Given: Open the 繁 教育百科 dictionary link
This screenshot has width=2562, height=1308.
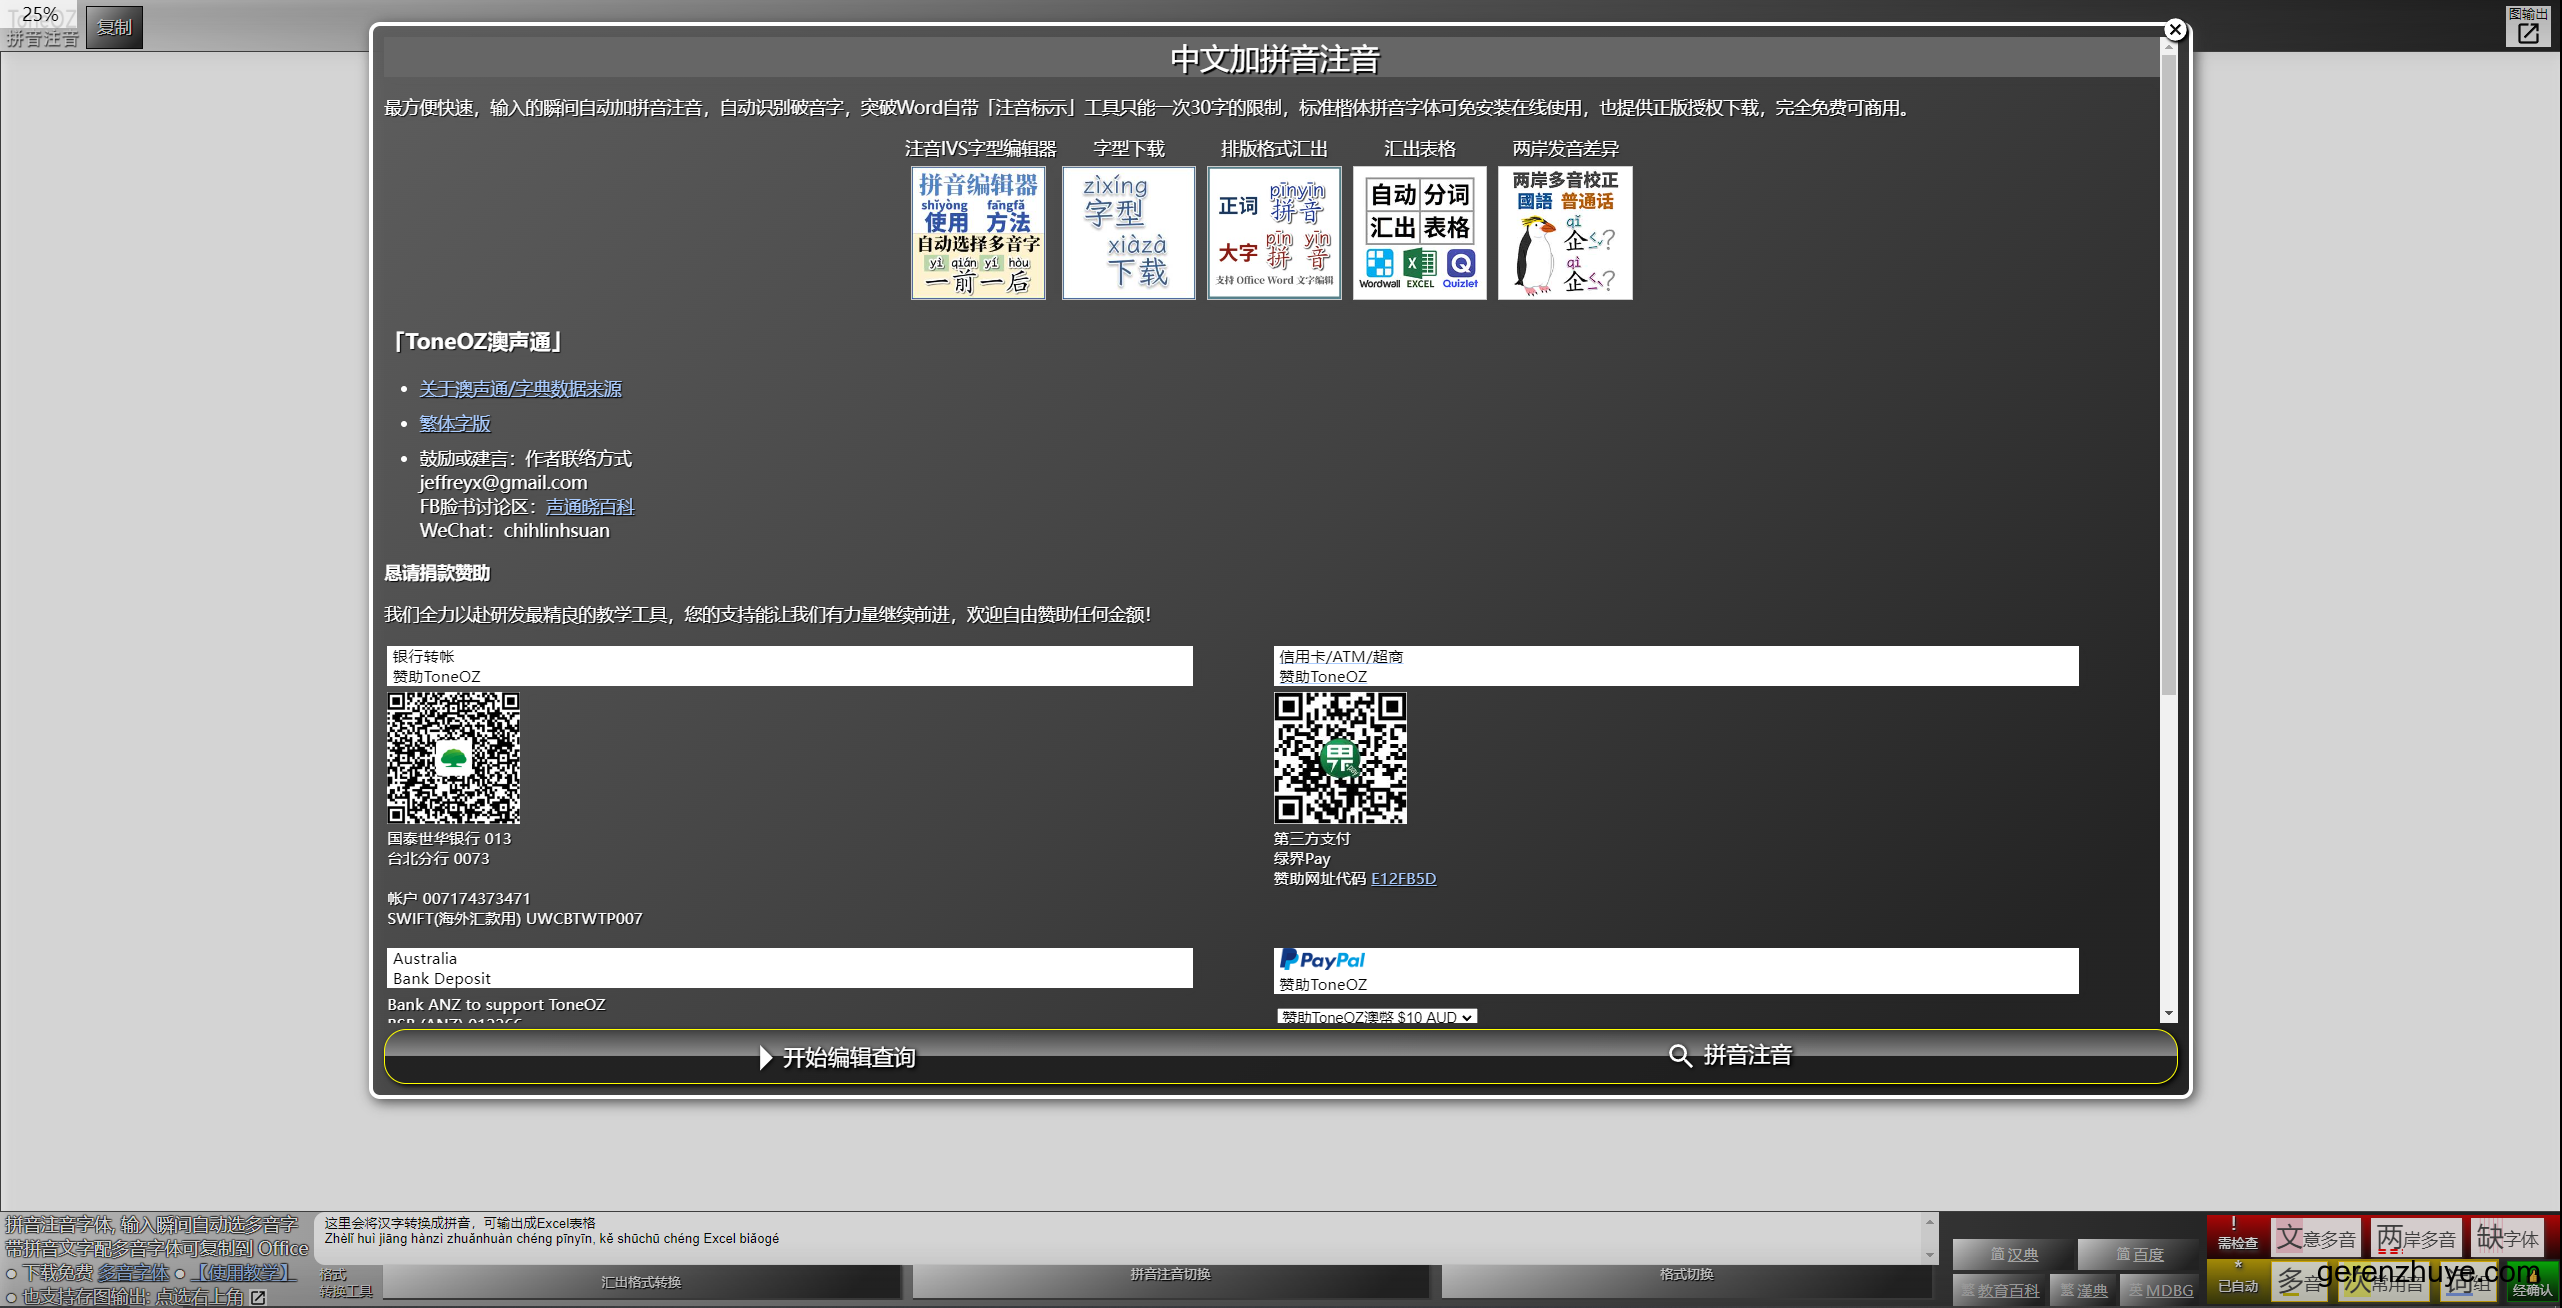Looking at the screenshot, I should [x=1999, y=1290].
